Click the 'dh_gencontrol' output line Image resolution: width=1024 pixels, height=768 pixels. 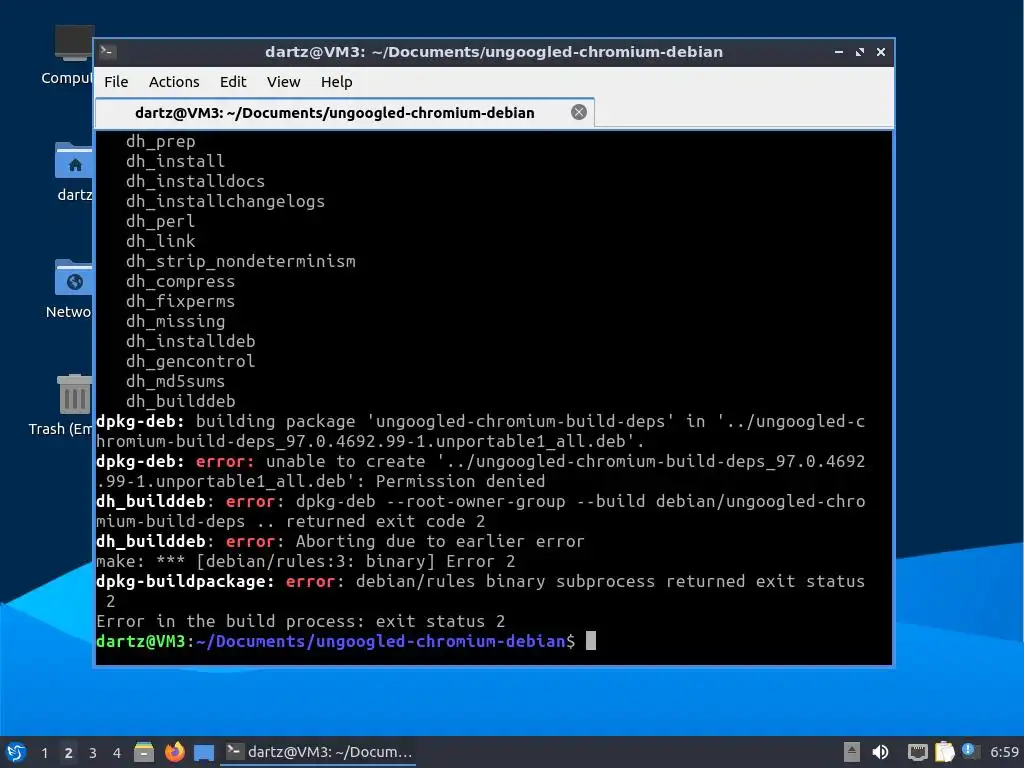pyautogui.click(x=190, y=361)
